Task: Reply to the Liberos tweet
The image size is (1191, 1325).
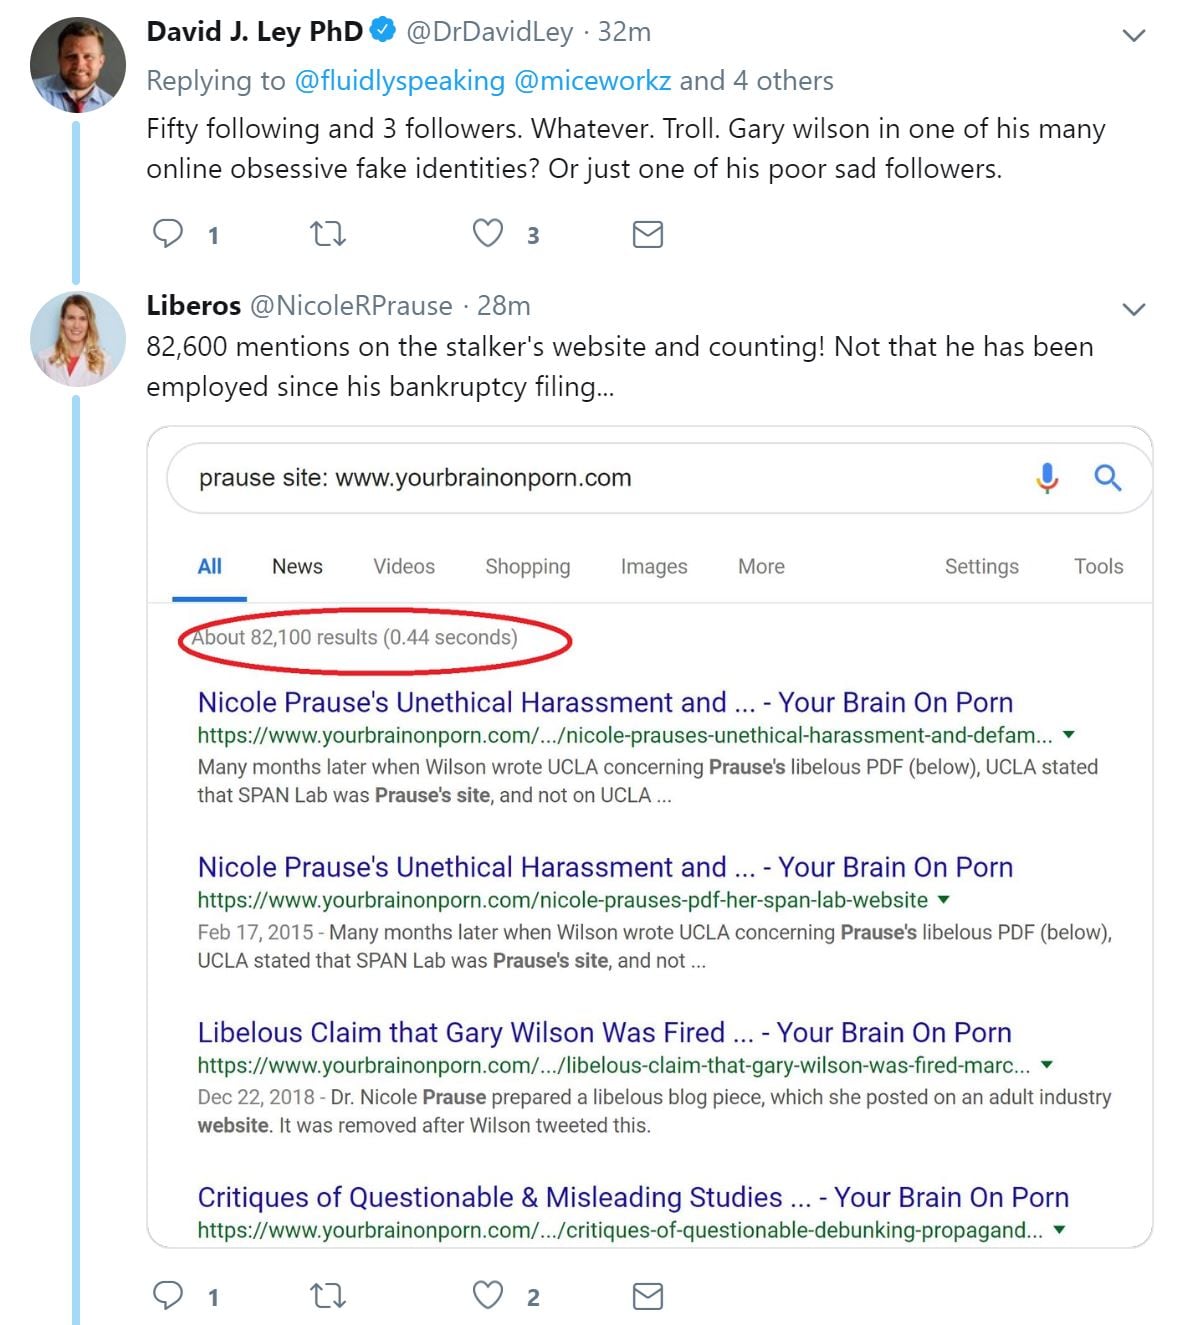Action: [168, 1296]
